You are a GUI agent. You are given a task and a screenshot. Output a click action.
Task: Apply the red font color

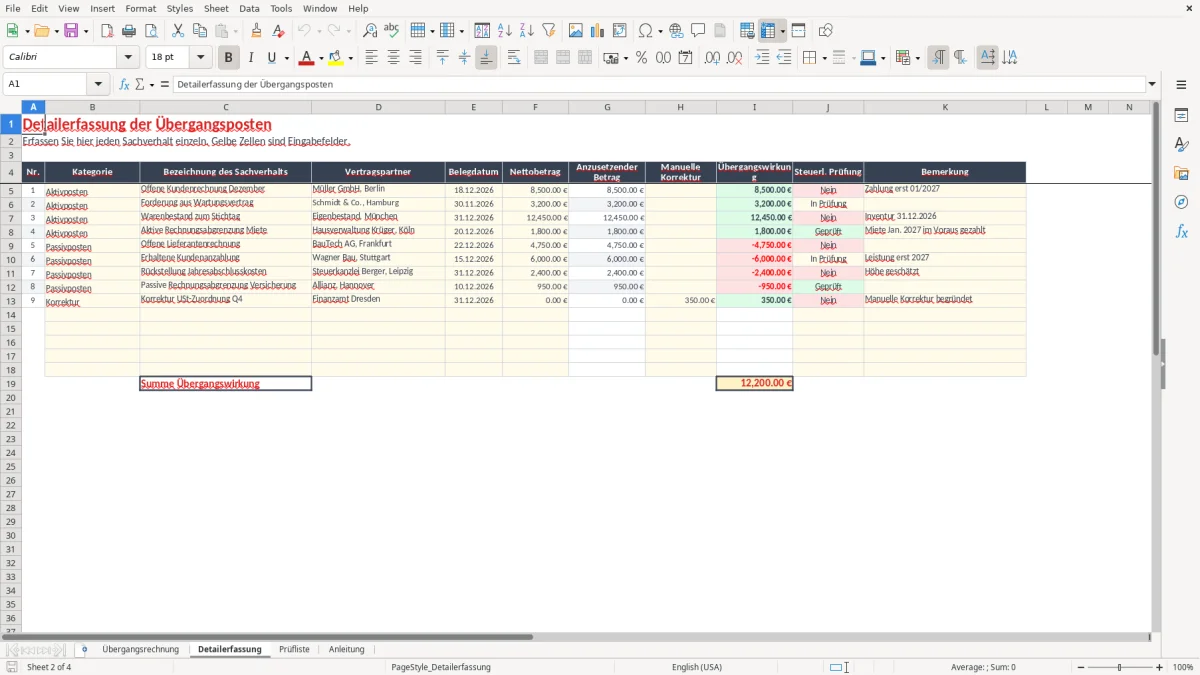pos(307,58)
